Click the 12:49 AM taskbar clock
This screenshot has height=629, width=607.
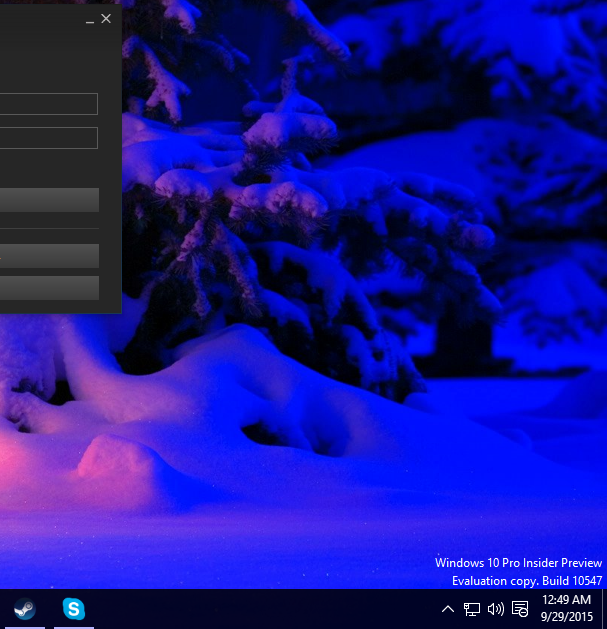point(566,600)
